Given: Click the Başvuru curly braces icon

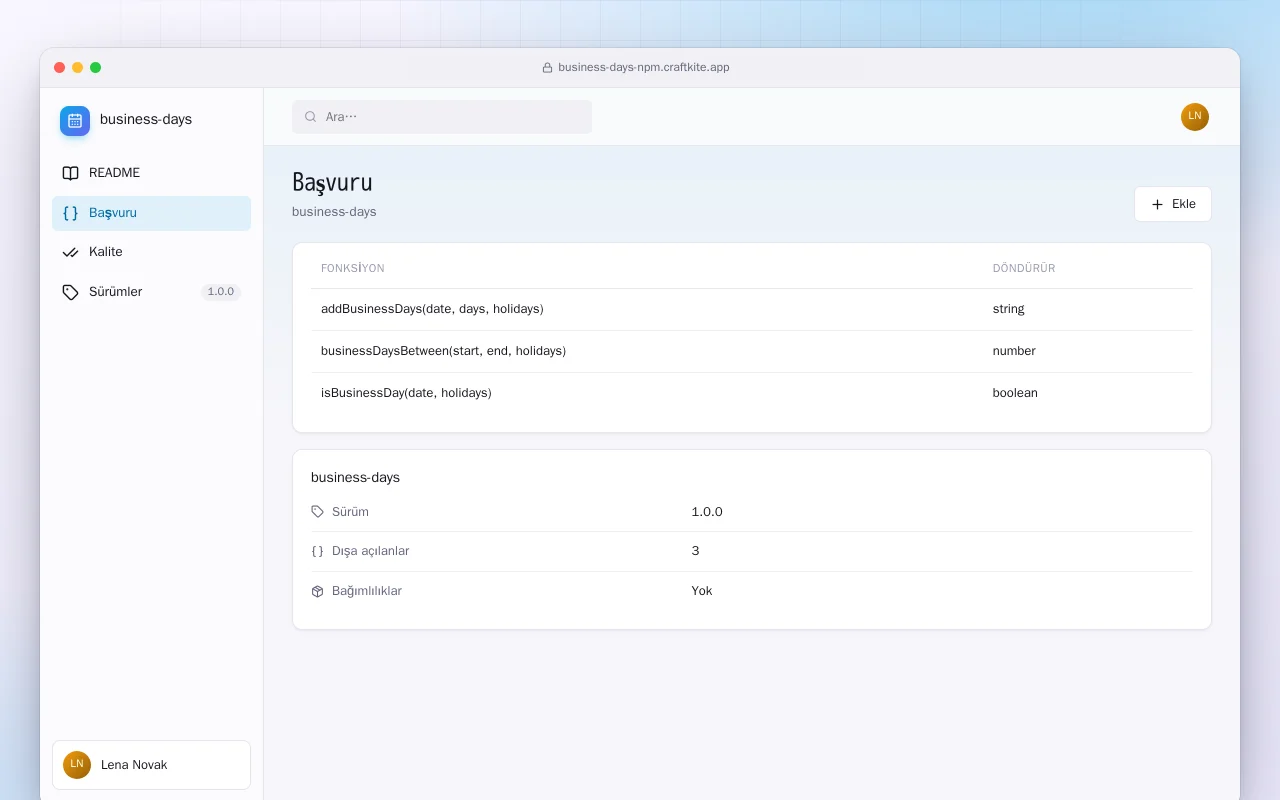Looking at the screenshot, I should [70, 213].
